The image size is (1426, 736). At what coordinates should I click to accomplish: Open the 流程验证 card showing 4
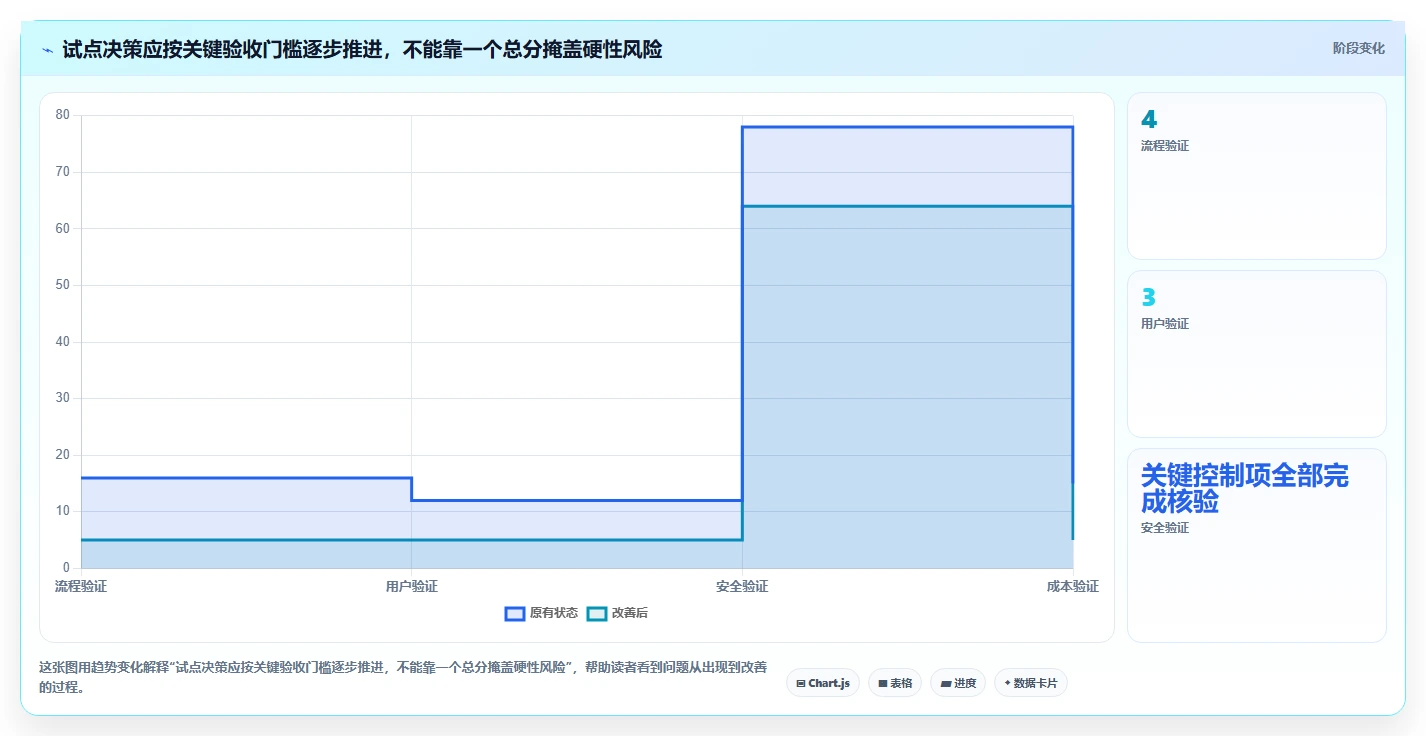click(1257, 176)
